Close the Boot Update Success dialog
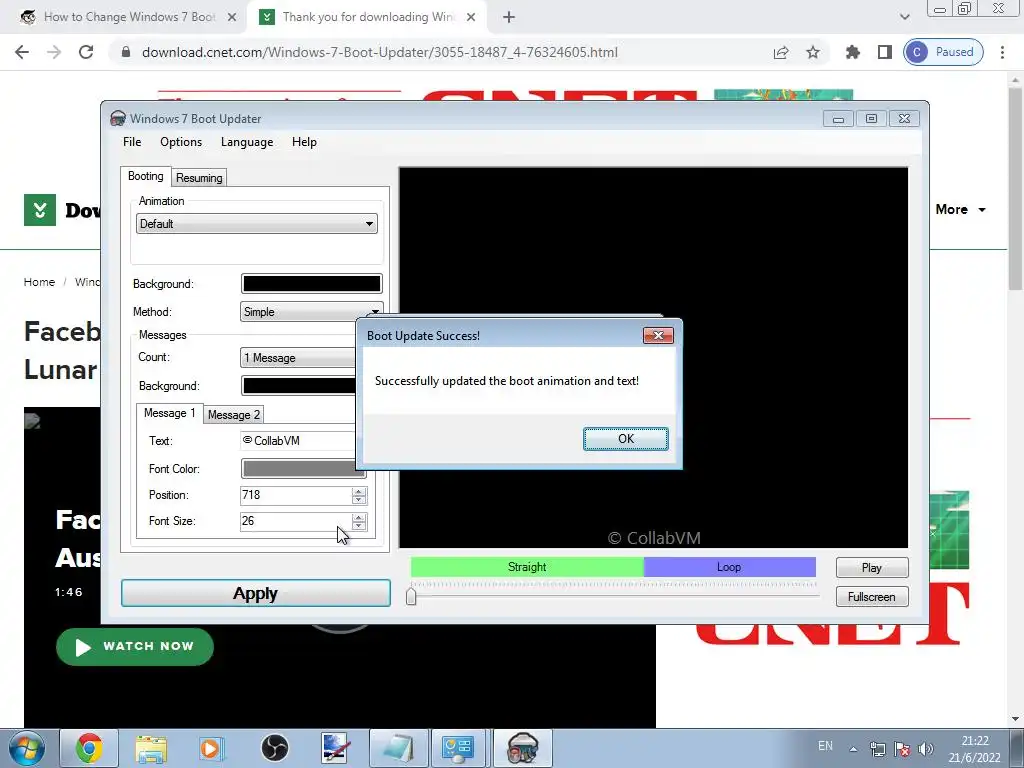Screen dimensions: 1024x768 [658, 335]
